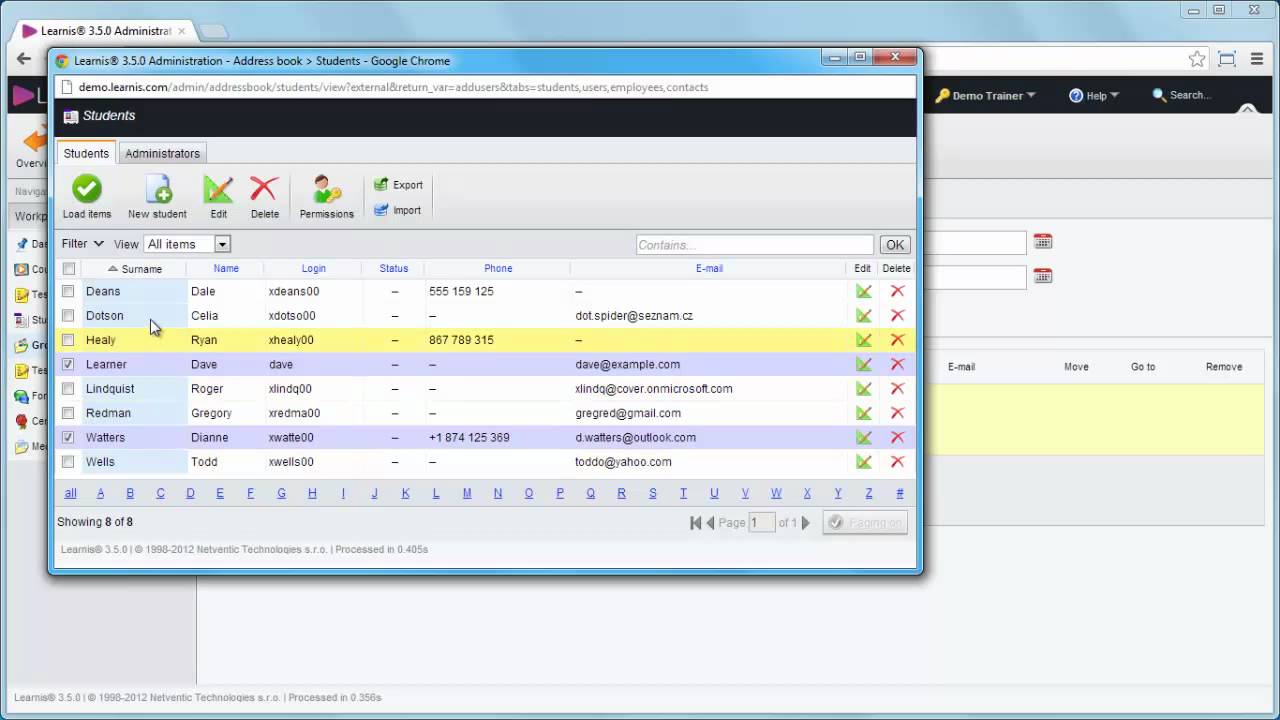Click the Edit toolbar pencil icon

[x=218, y=189]
